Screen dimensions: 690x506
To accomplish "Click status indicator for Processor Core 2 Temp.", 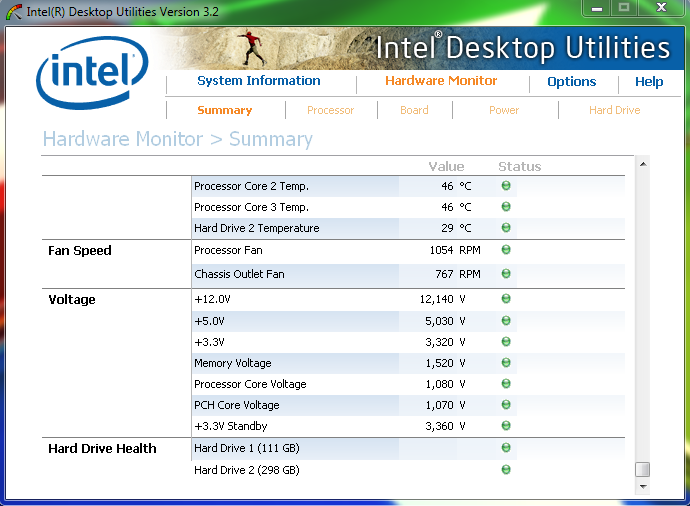I will [506, 186].
